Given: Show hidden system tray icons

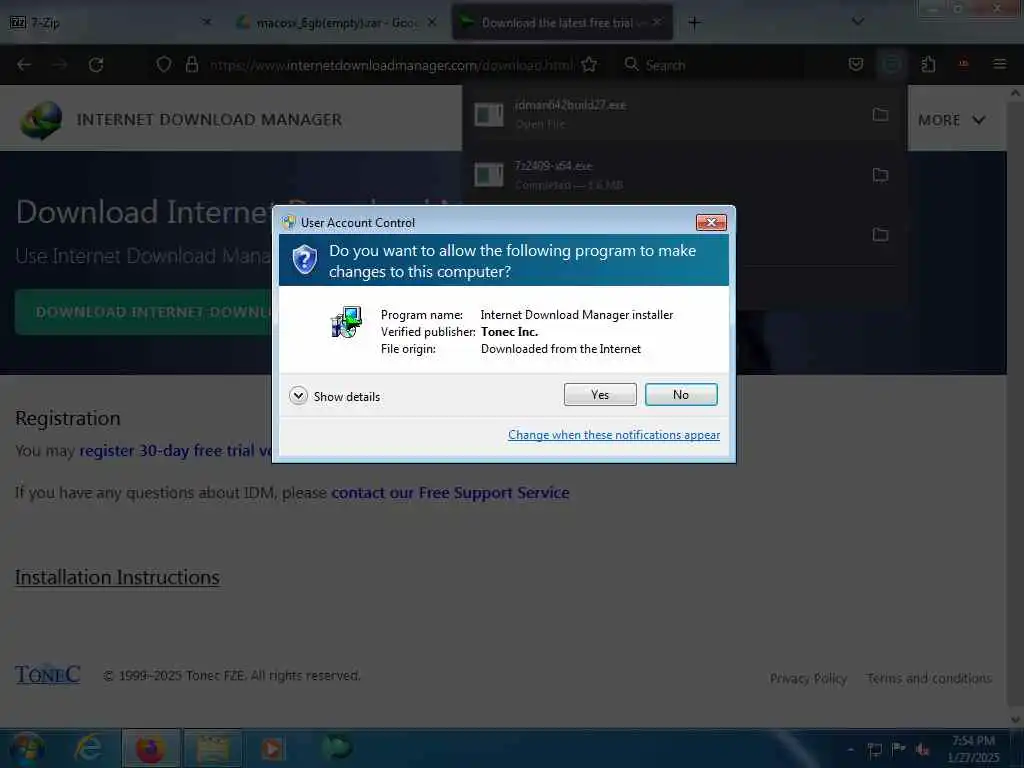Looking at the screenshot, I should pyautogui.click(x=850, y=749).
